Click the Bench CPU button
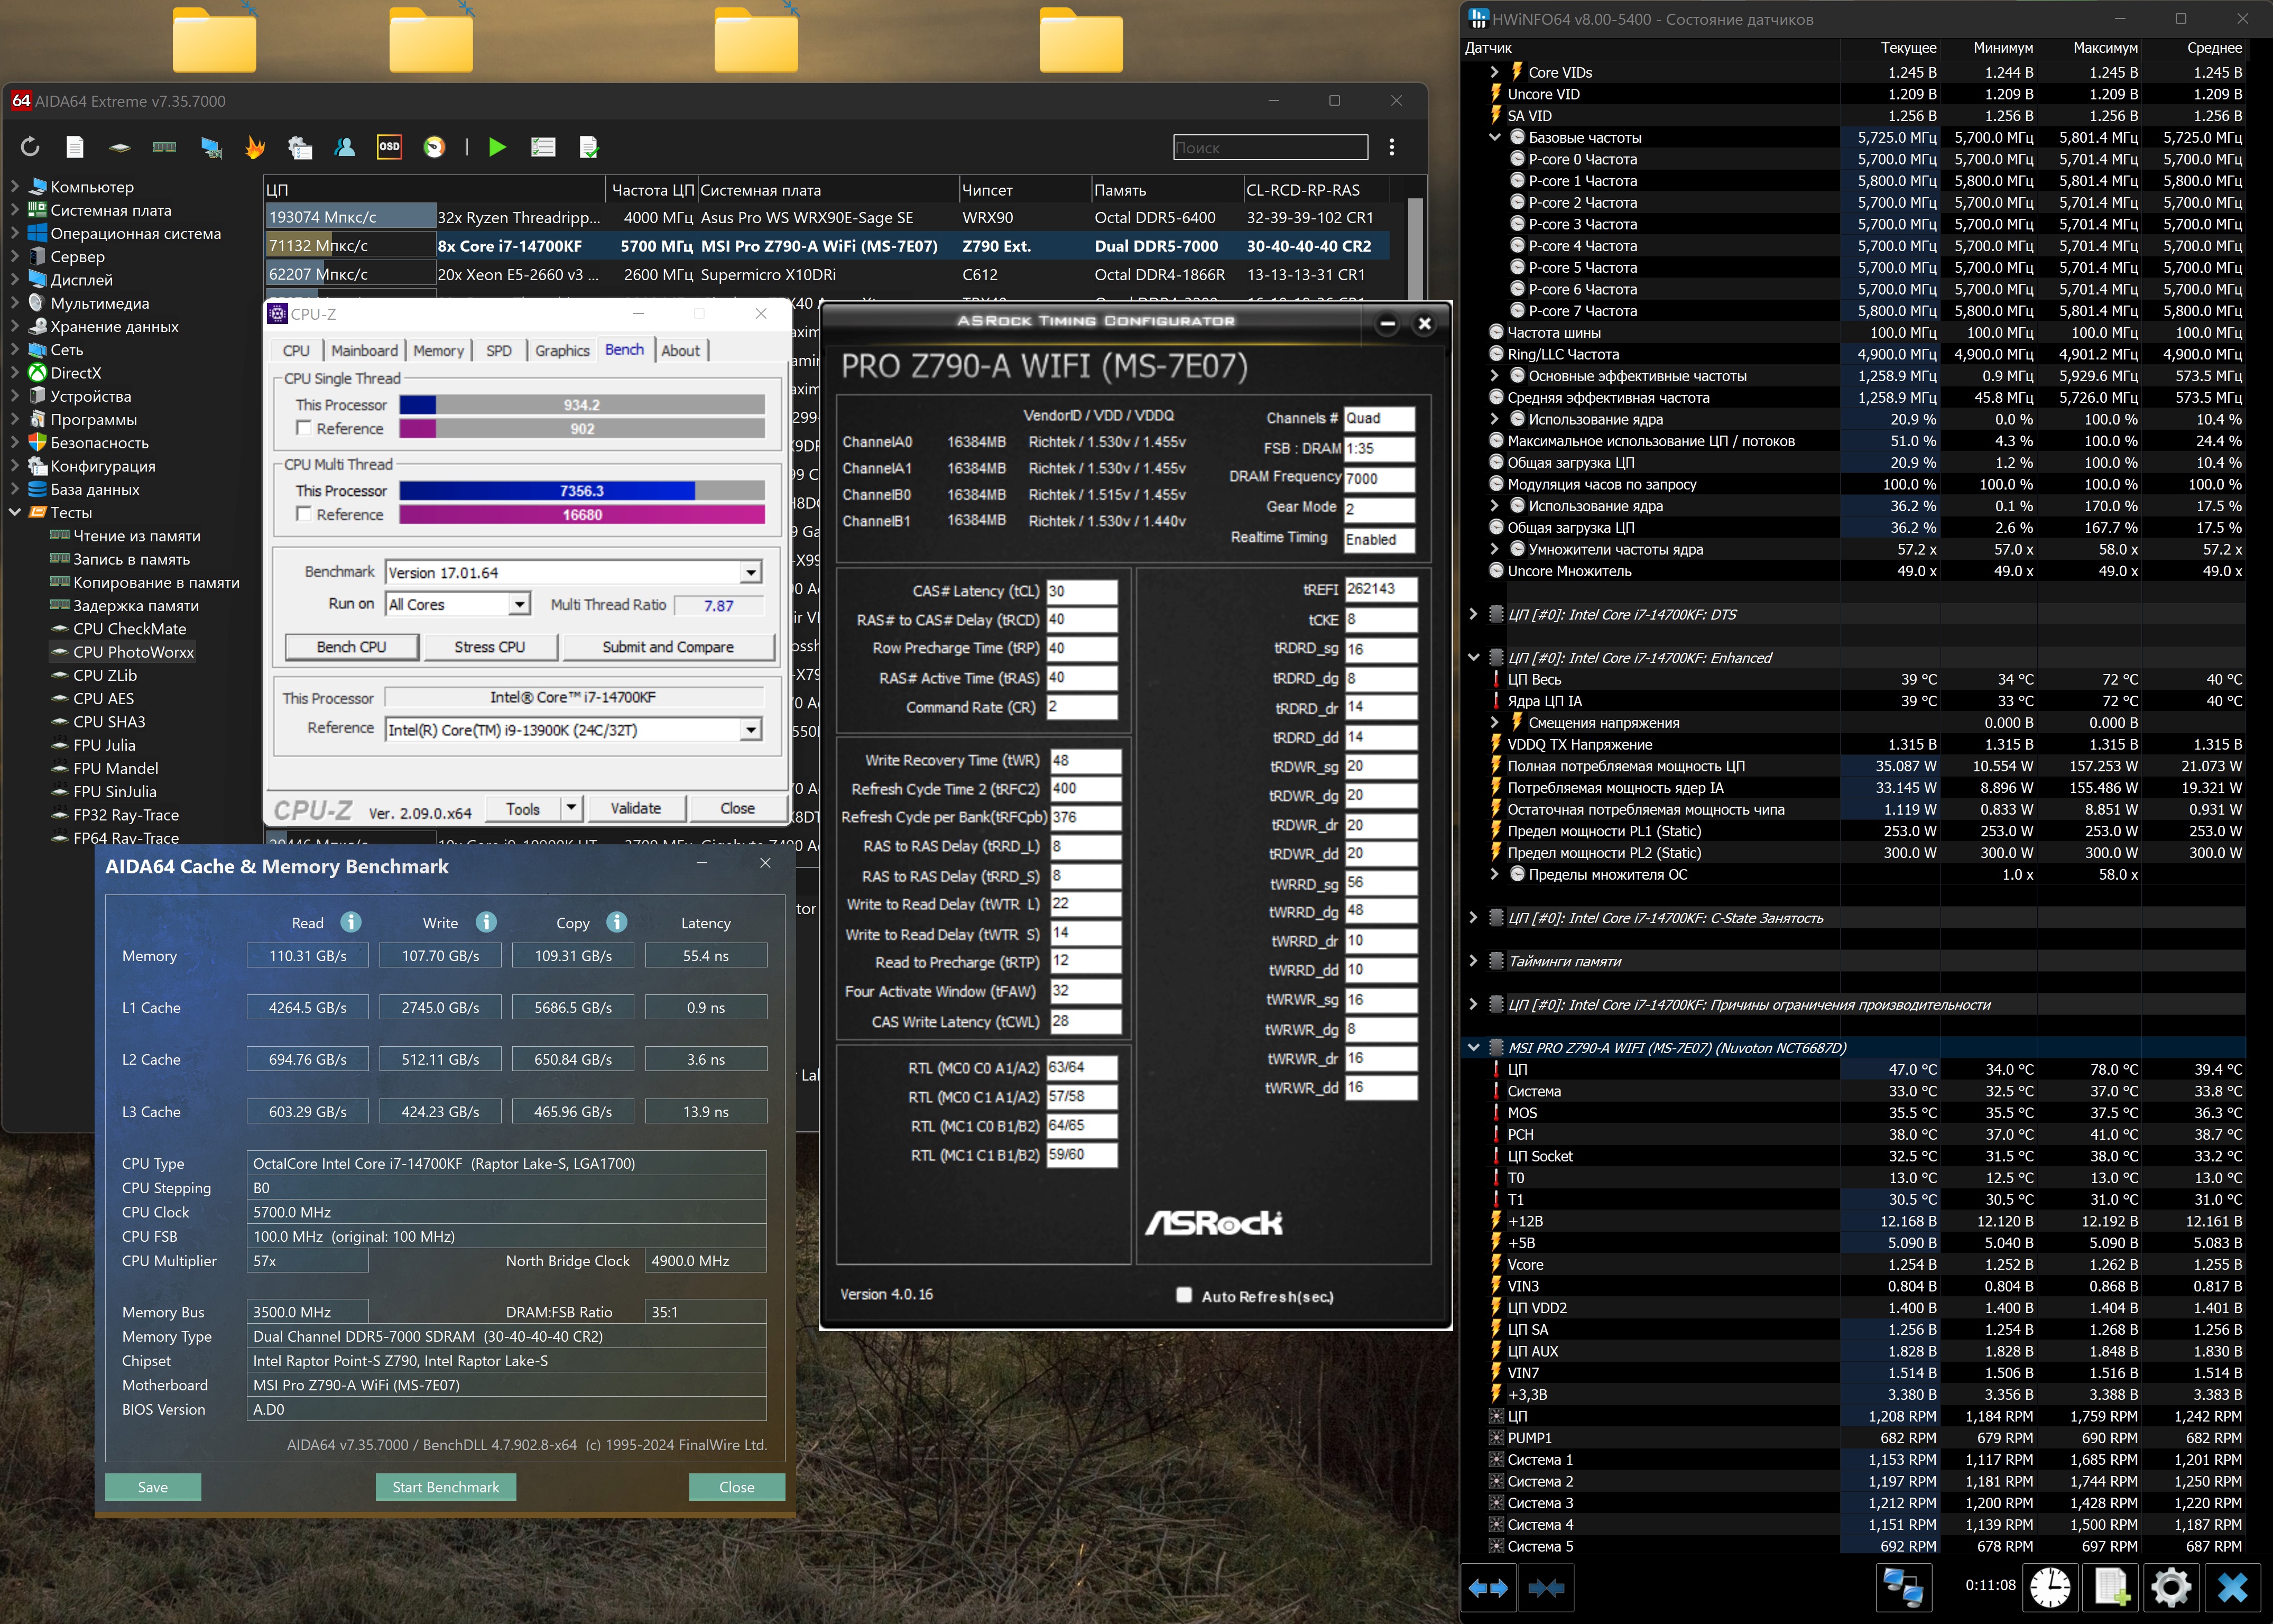The width and height of the screenshot is (2273, 1624). [351, 647]
